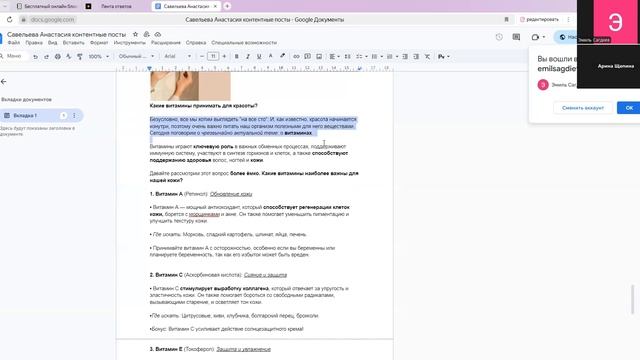
Task: Toggle bold formatting
Action: [x=236, y=56]
